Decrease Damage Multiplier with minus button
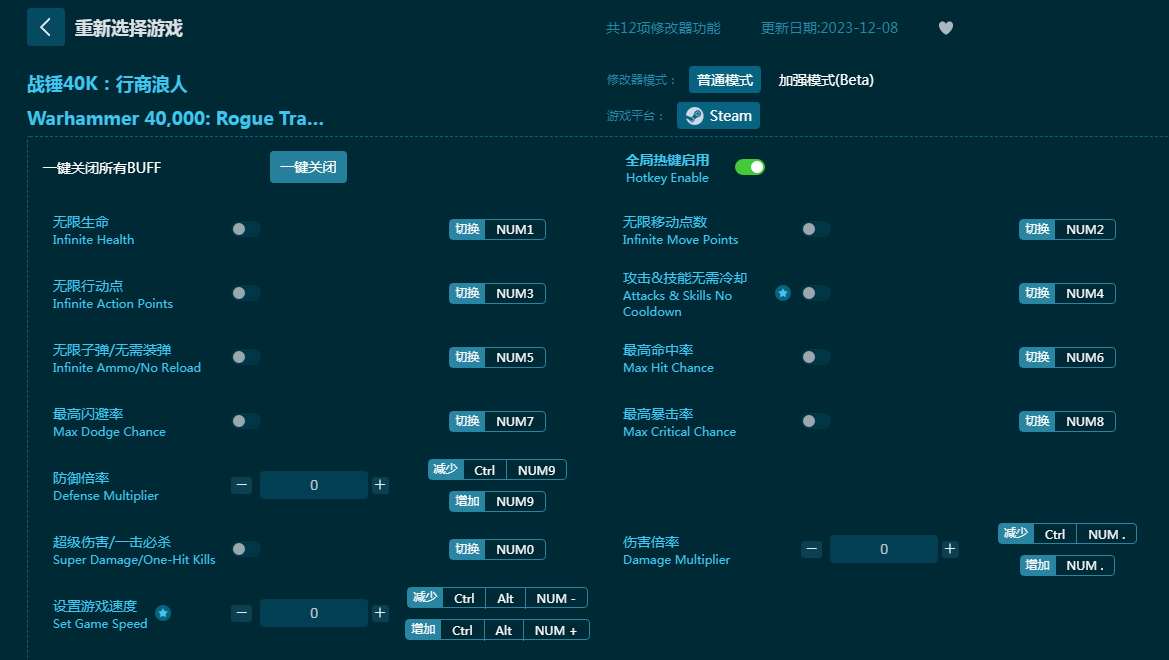Image resolution: width=1169 pixels, height=660 pixels. [812, 550]
